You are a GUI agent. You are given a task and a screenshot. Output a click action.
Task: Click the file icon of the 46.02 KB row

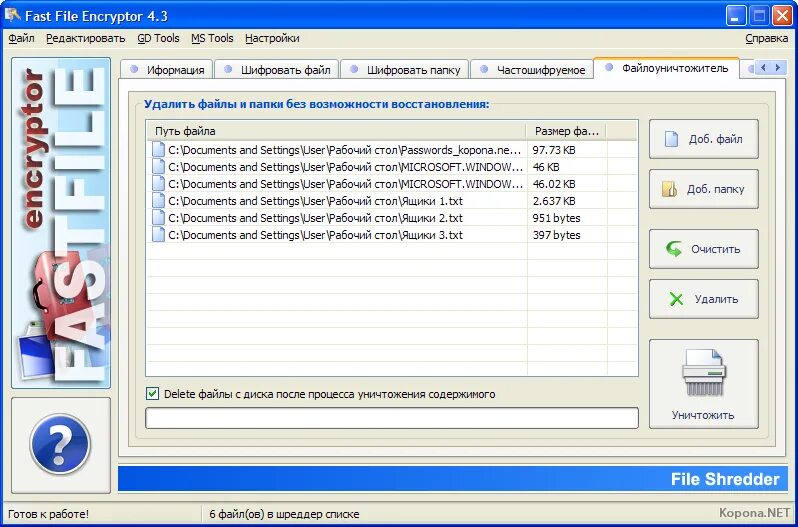pos(159,184)
